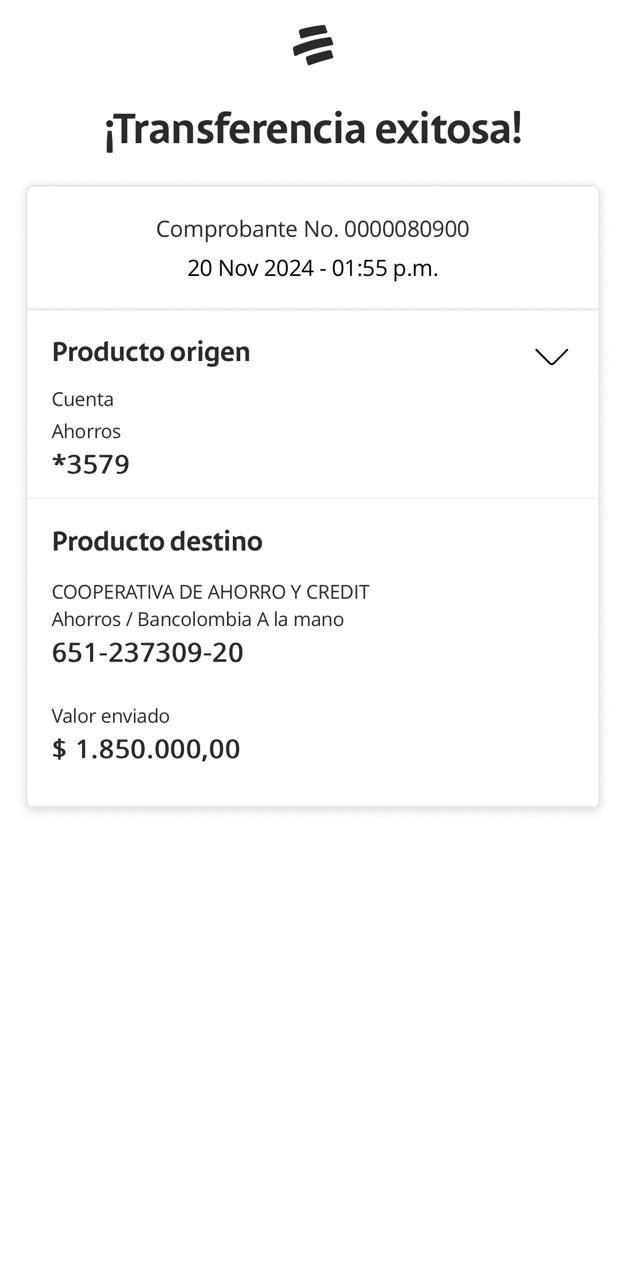Screen dimensions: 626x1280
Task: Click the word exitosa in the title
Action: coord(447,129)
